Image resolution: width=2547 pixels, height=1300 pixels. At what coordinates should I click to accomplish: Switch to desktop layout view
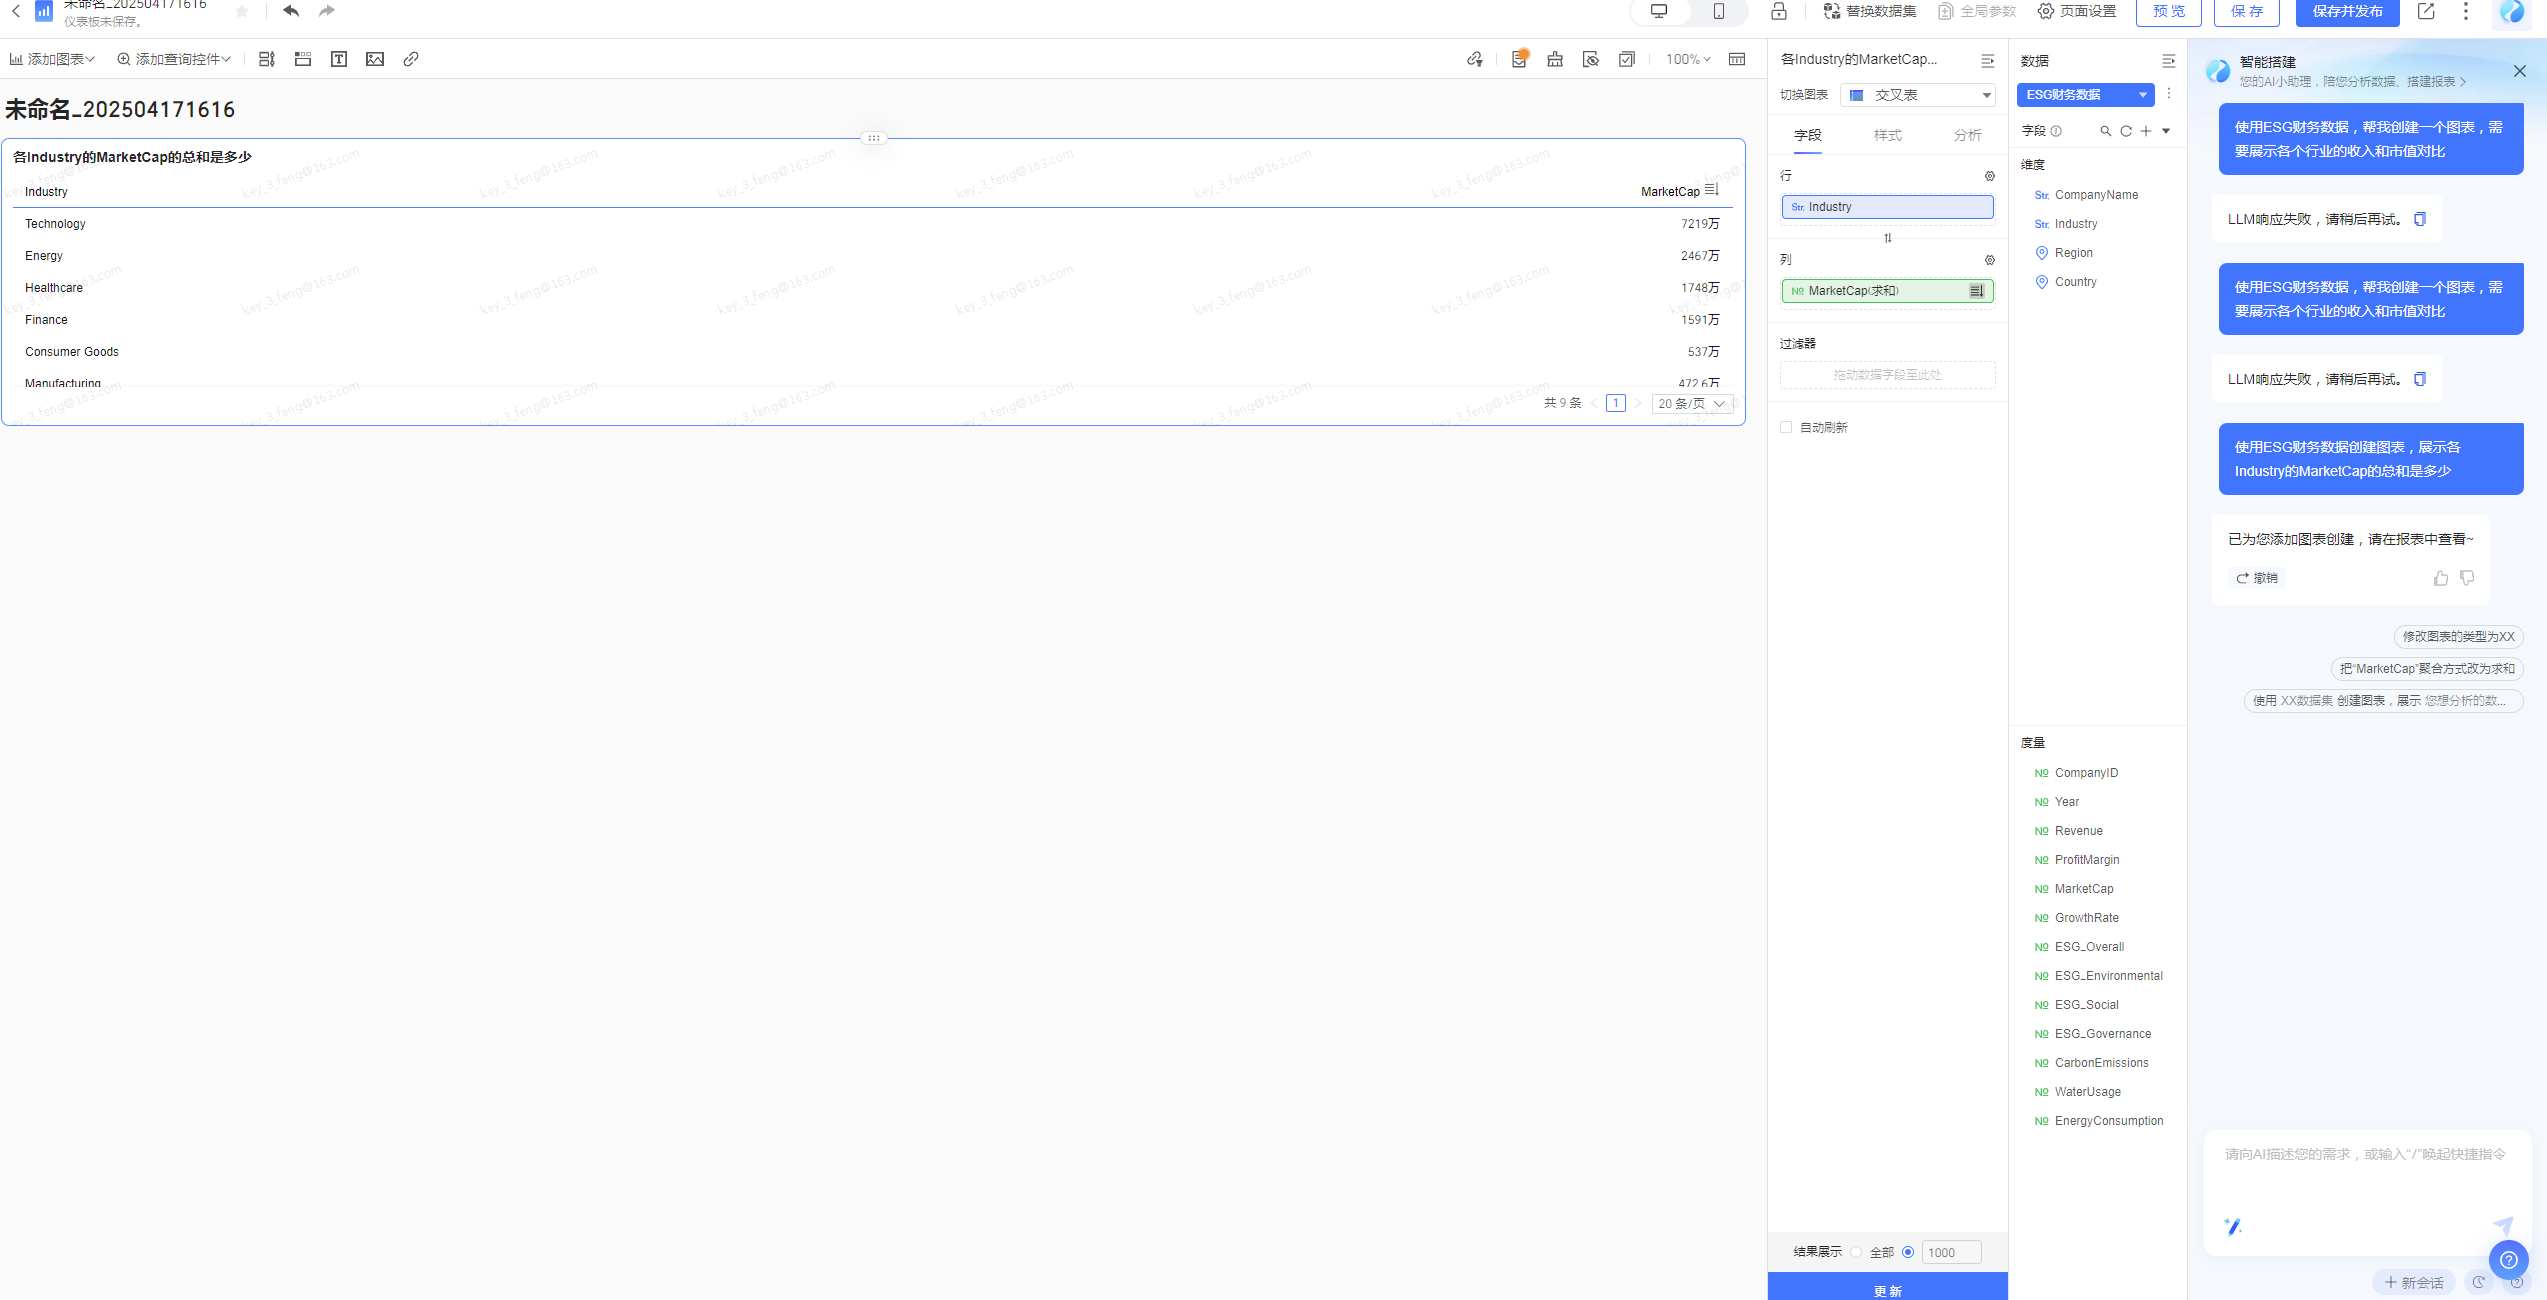[1659, 11]
